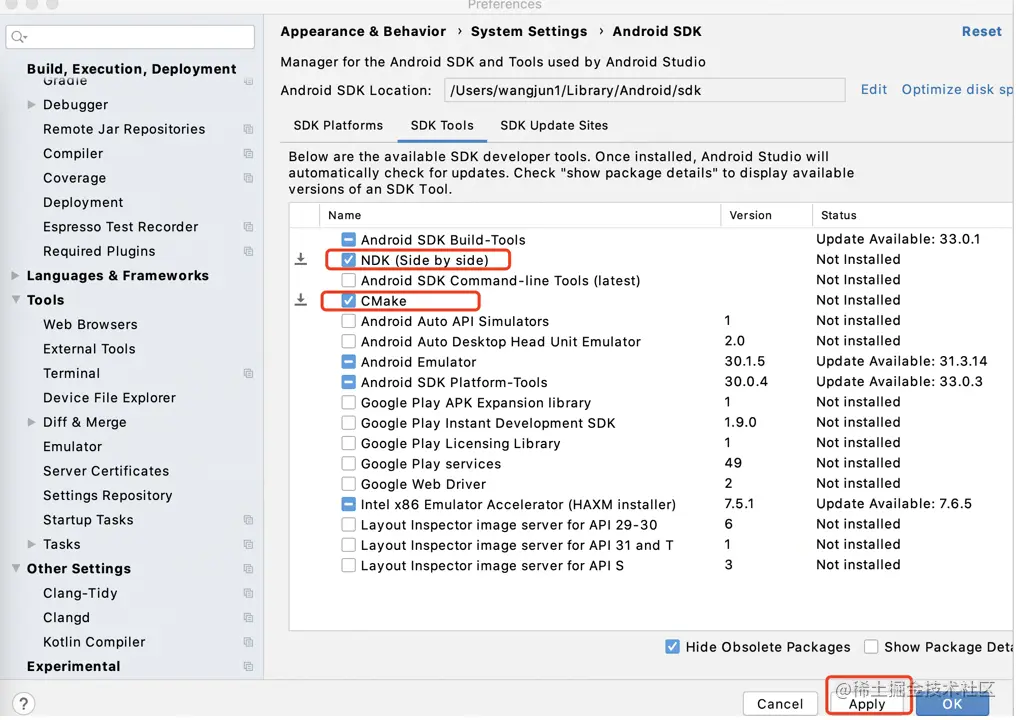Click project-level icon next to Startup Tasks
Viewport: 1016px width, 720px height.
[x=248, y=520]
